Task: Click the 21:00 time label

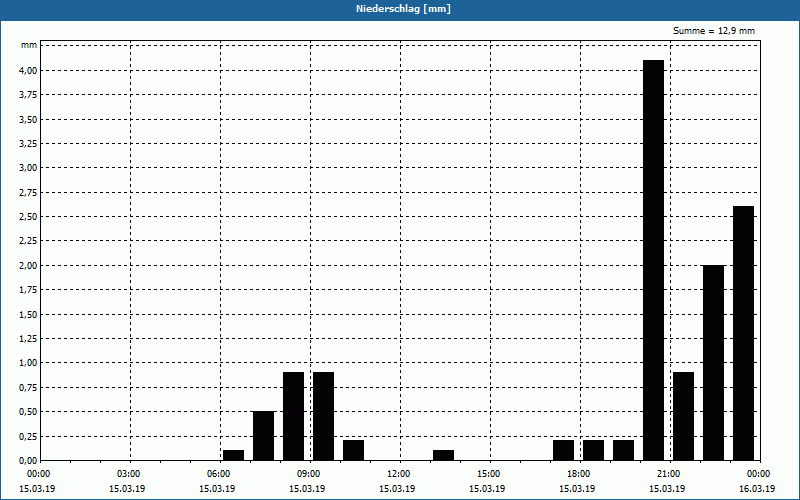Action: (x=668, y=474)
